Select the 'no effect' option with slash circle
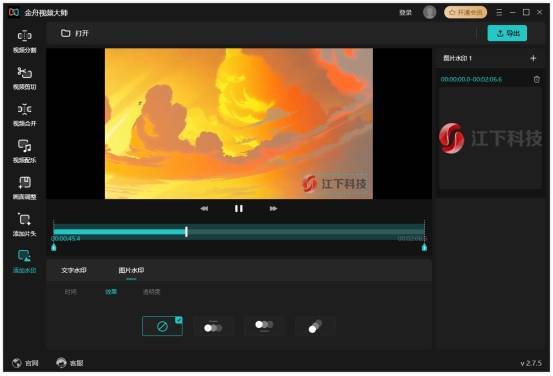This screenshot has height=376, width=553. [162, 326]
